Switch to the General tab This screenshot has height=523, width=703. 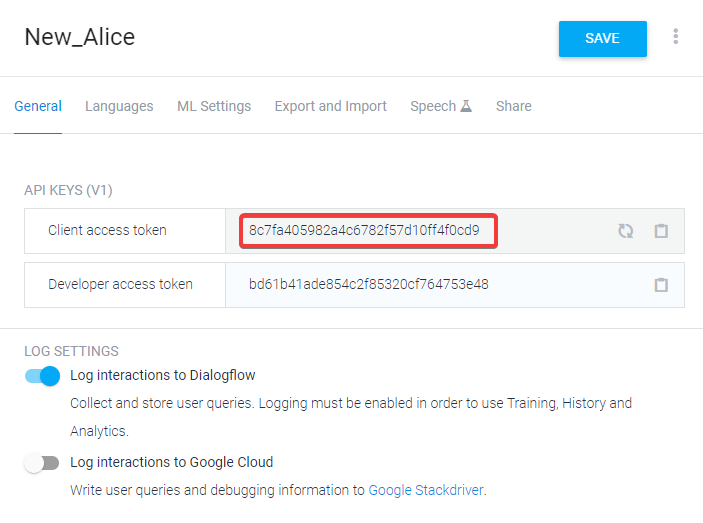click(38, 106)
